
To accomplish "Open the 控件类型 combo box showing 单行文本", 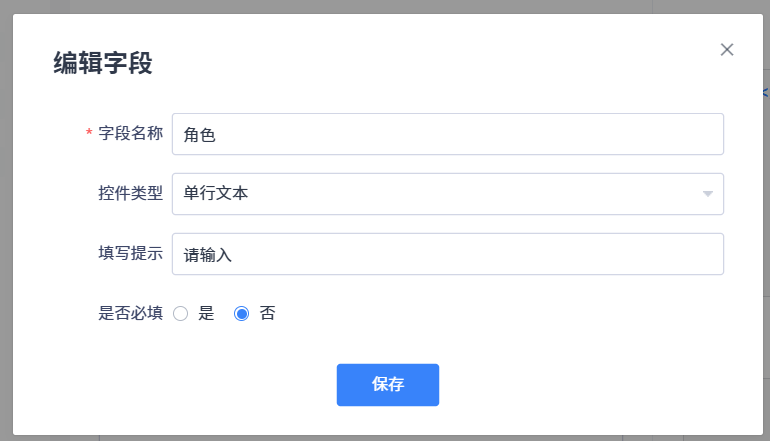I will (447, 194).
